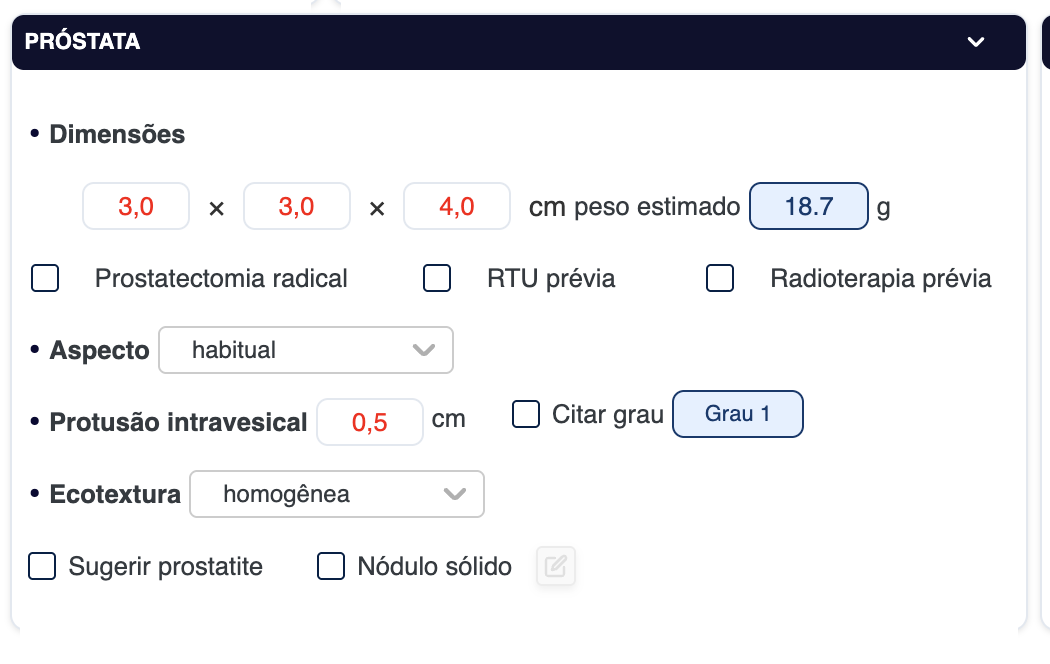This screenshot has height=664, width=1050.
Task: Open the Aspecto dropdown
Action: 306,350
